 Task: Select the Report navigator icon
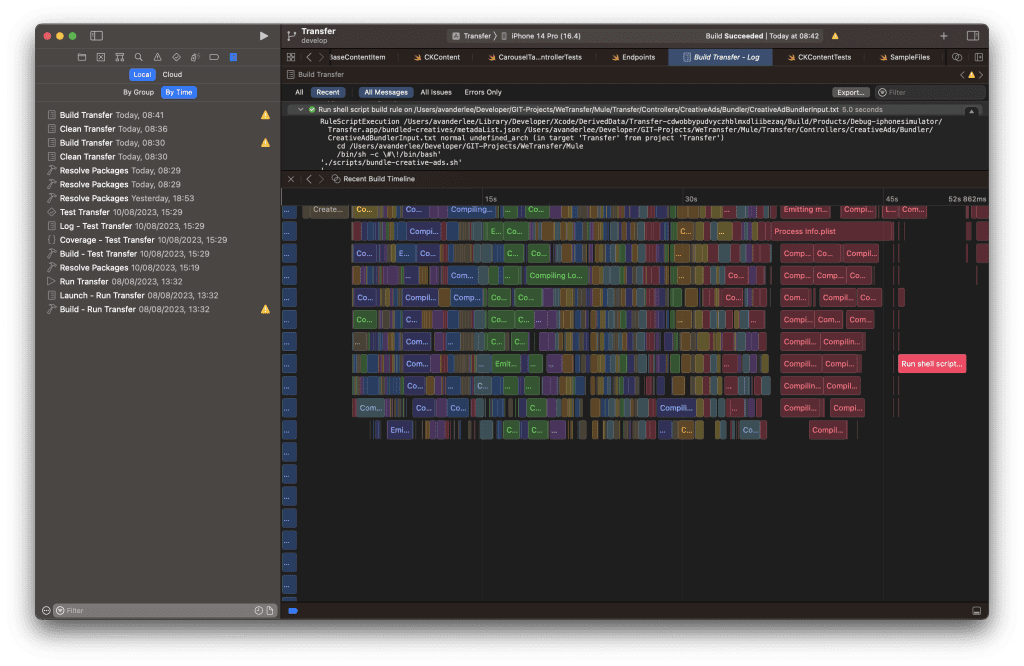(232, 57)
